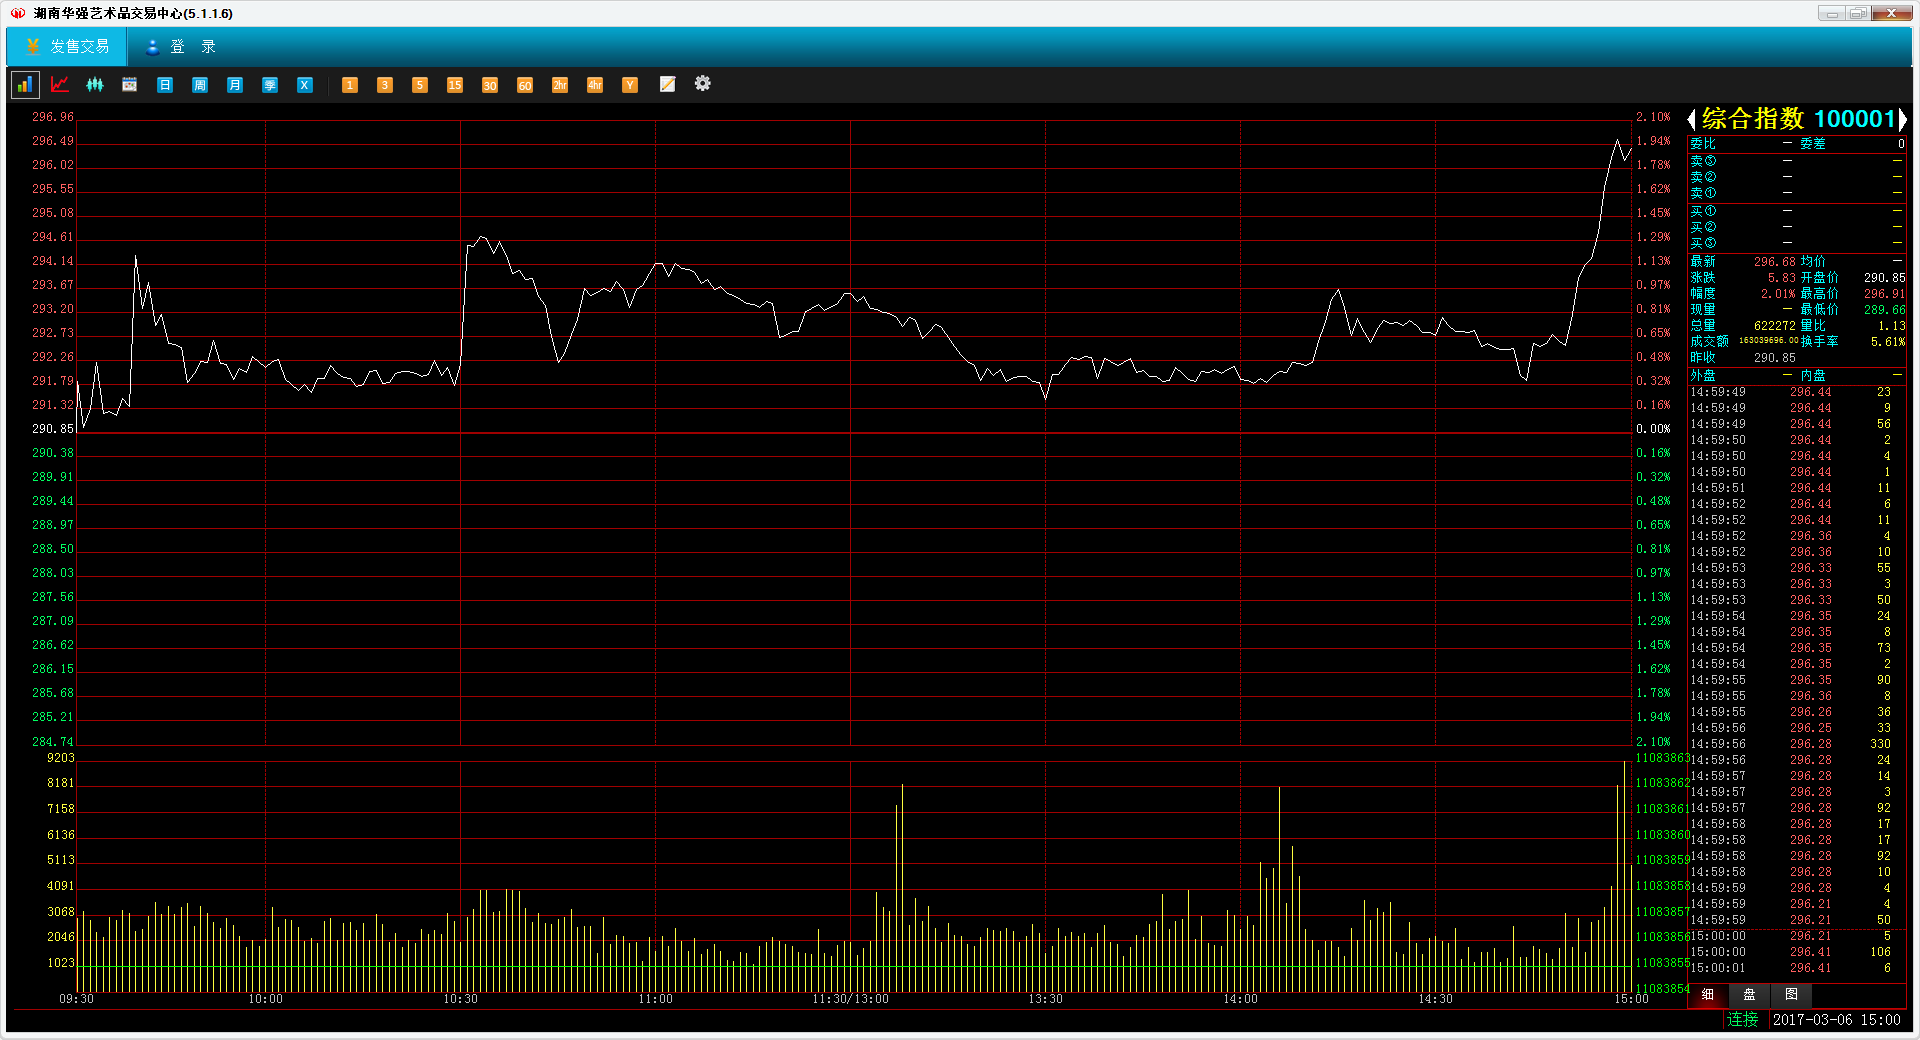Image resolution: width=1920 pixels, height=1040 pixels.
Task: Open the 登录 login menu
Action: click(x=181, y=47)
